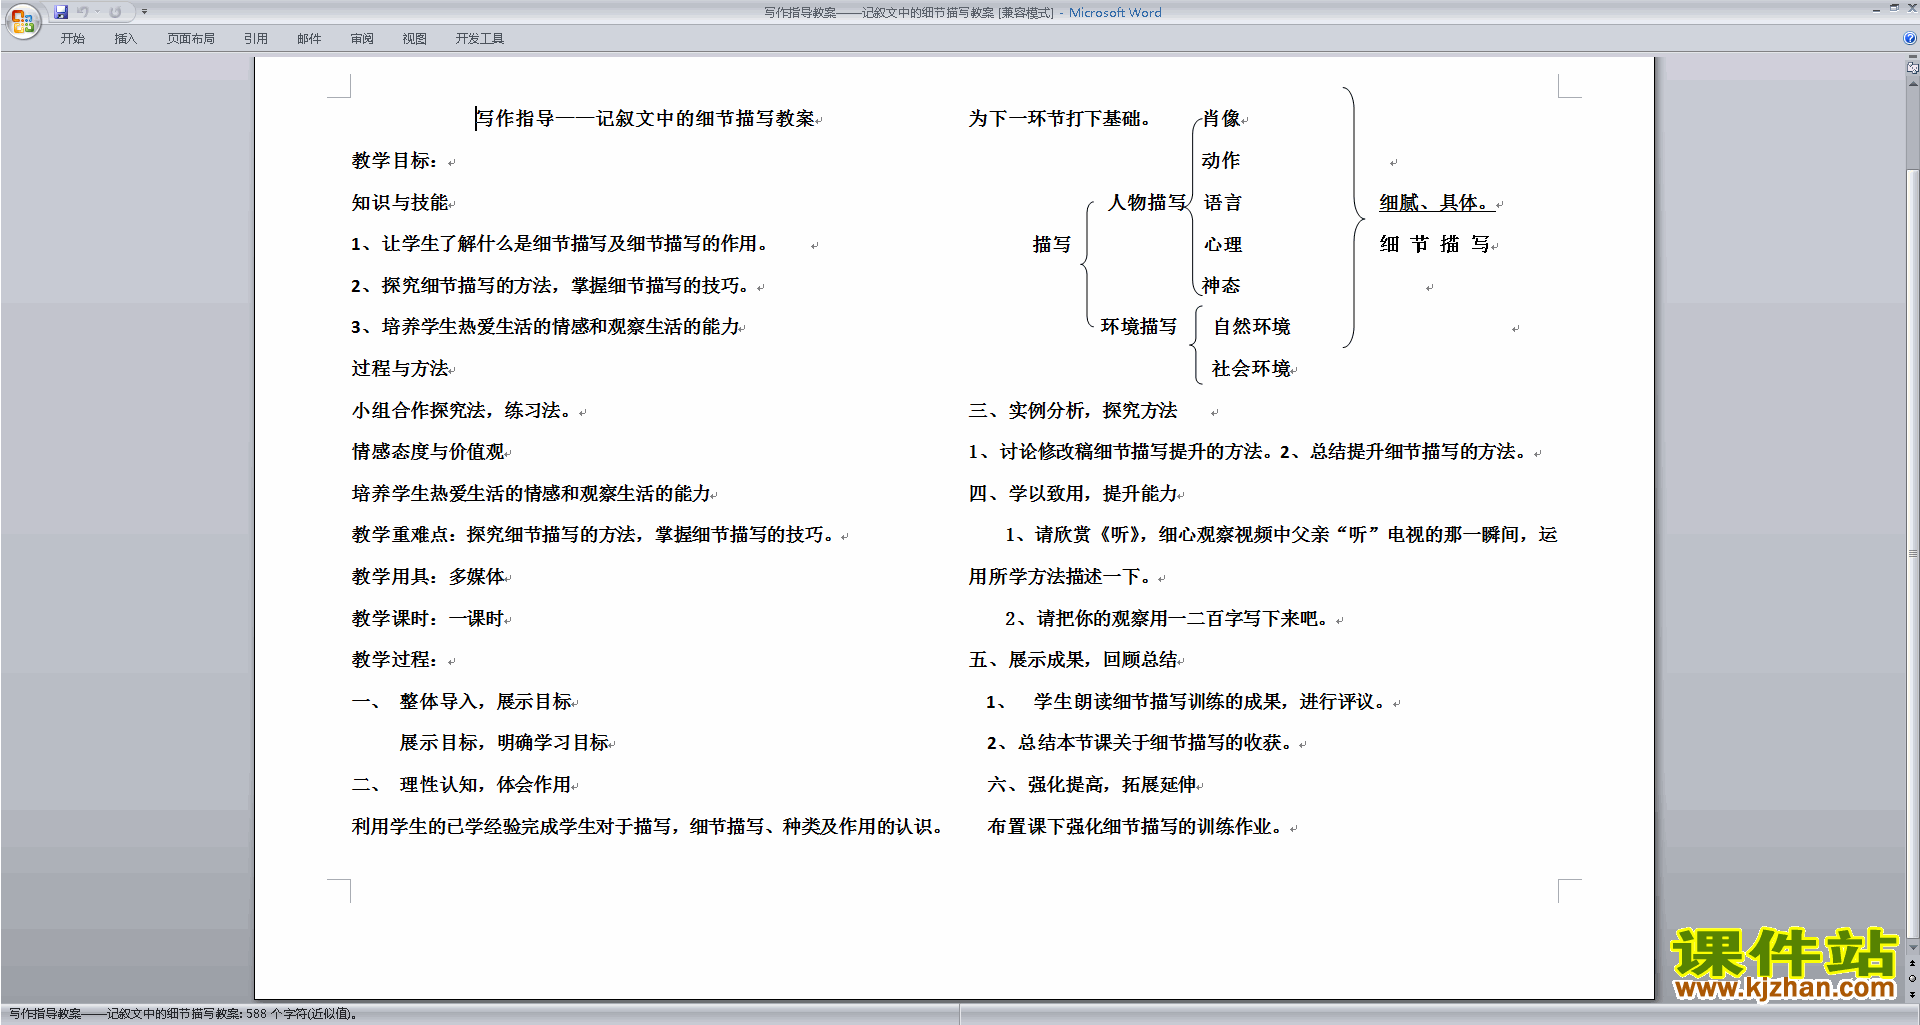Click the heading 五、展示成果，回顾总结
The height and width of the screenshot is (1025, 1920).
coord(1073,660)
